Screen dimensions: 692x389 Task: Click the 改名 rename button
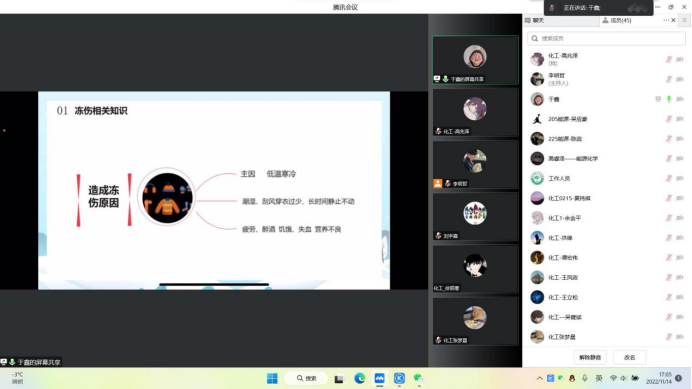coord(630,357)
